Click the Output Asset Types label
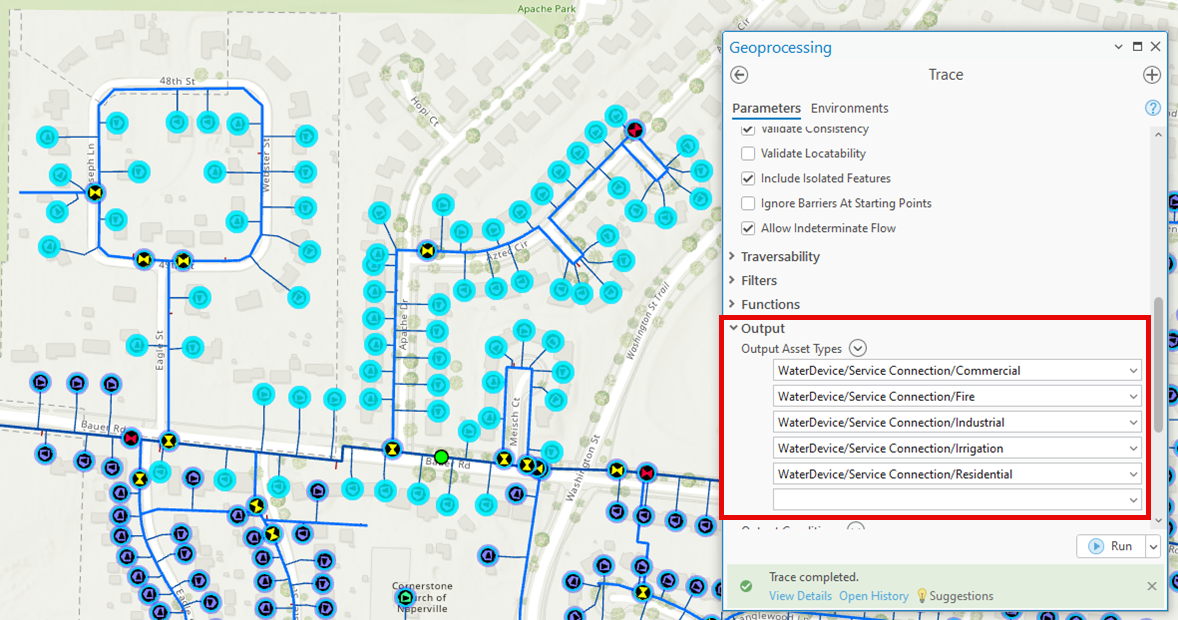This screenshot has width=1178, height=620. (792, 349)
